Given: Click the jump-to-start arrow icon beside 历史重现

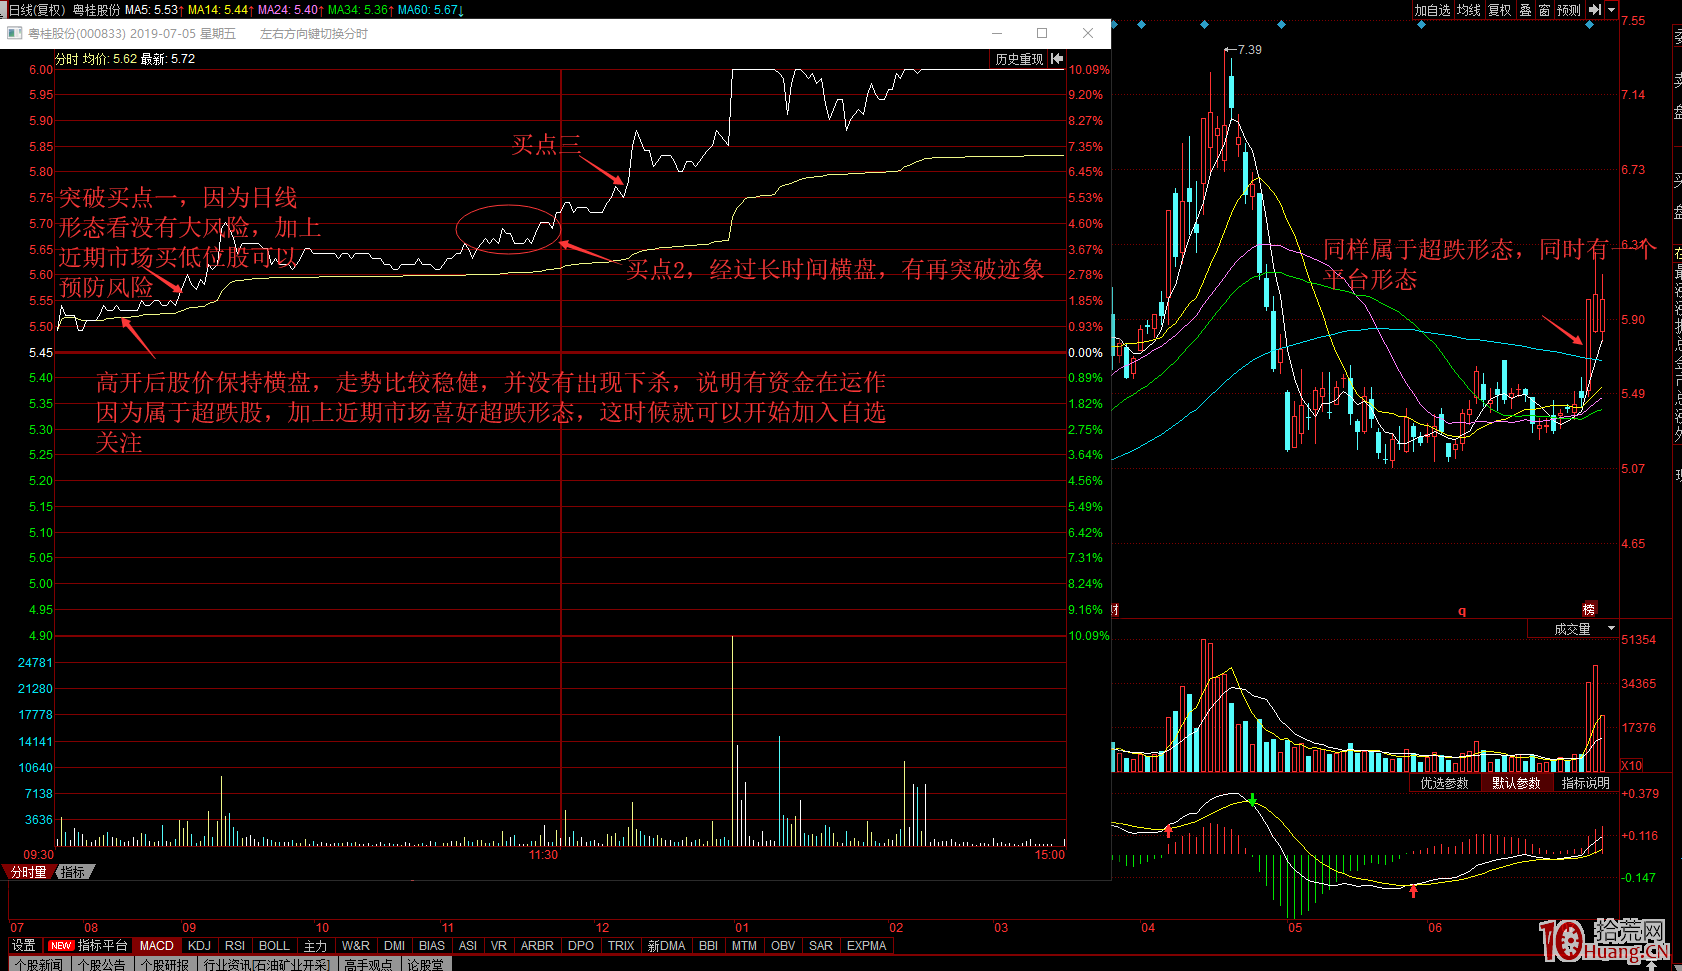Looking at the screenshot, I should point(1057,59).
